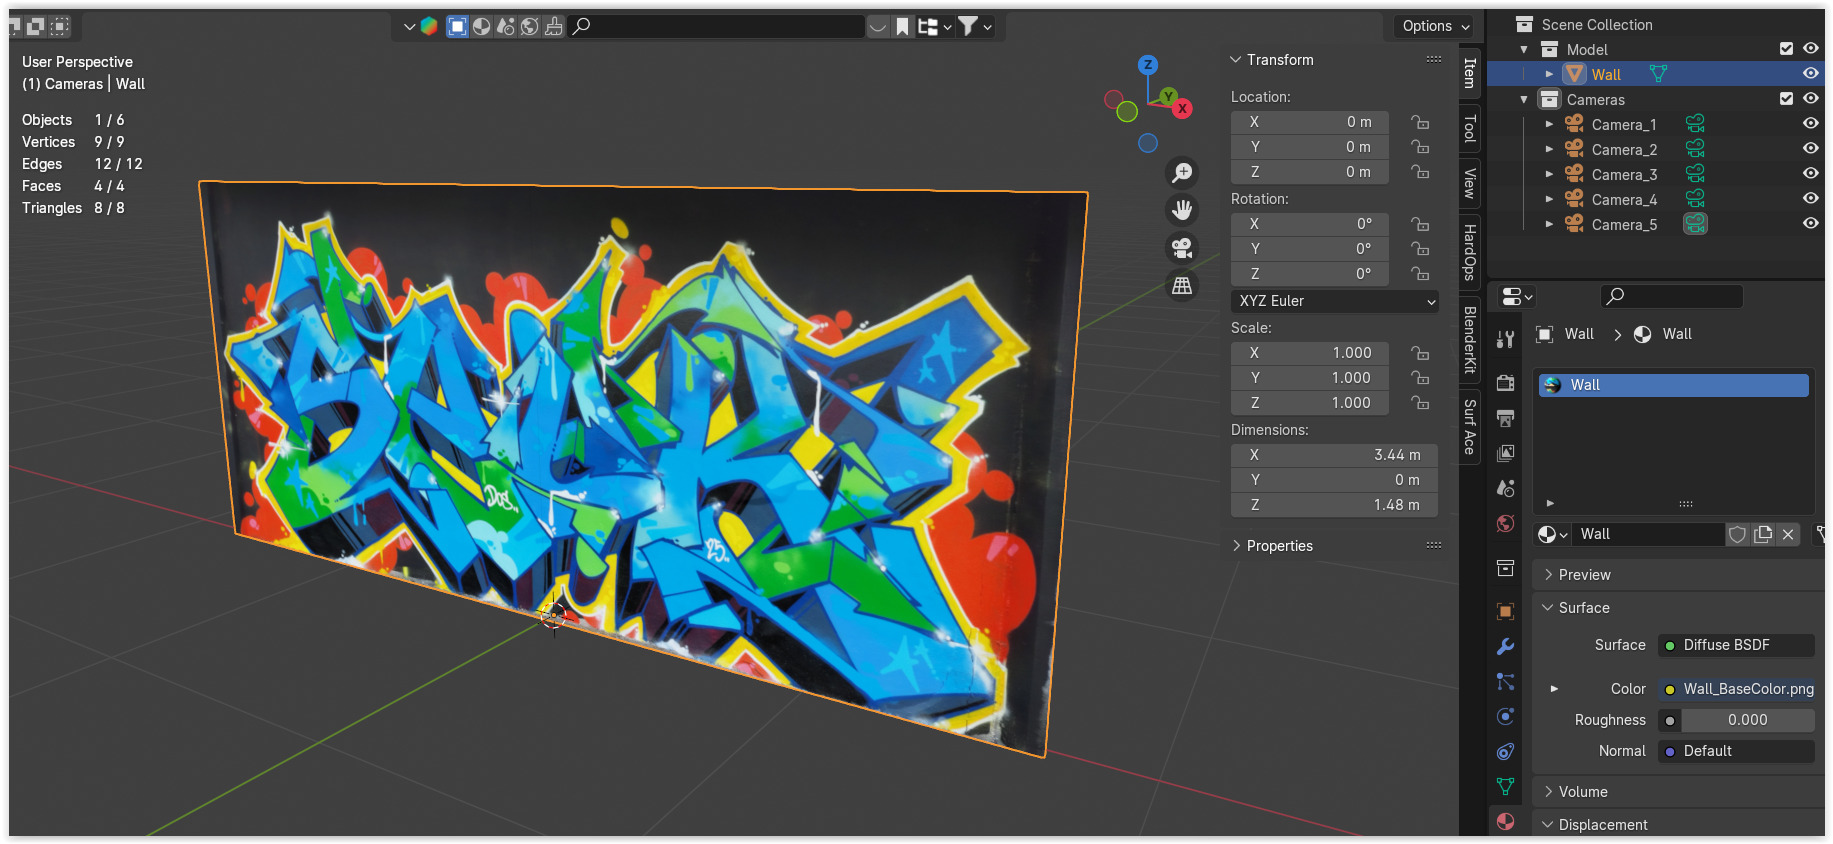Viewport: 1833px width, 844px height.
Task: Toggle the camera view icon
Action: point(1182,248)
